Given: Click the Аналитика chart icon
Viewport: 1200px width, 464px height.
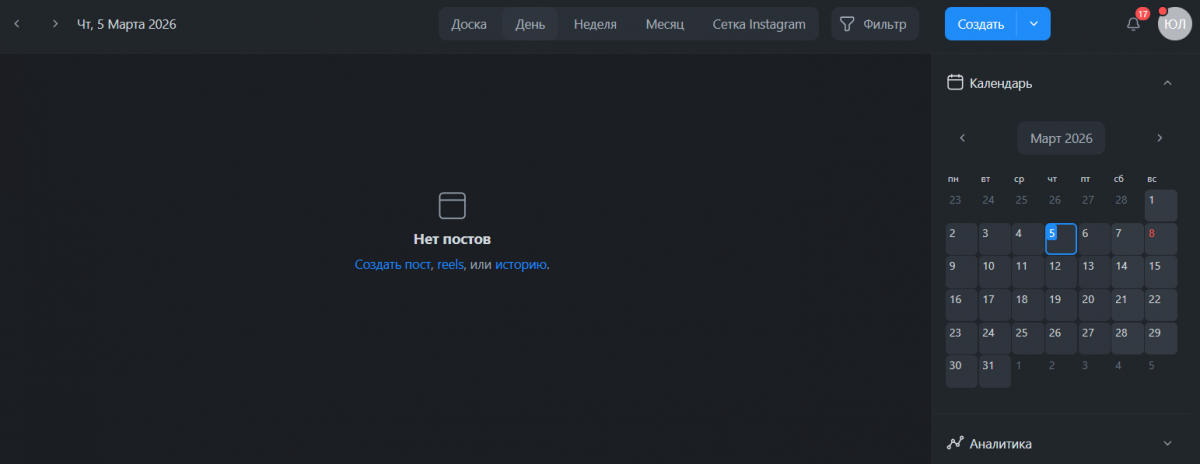Looking at the screenshot, I should coord(955,443).
